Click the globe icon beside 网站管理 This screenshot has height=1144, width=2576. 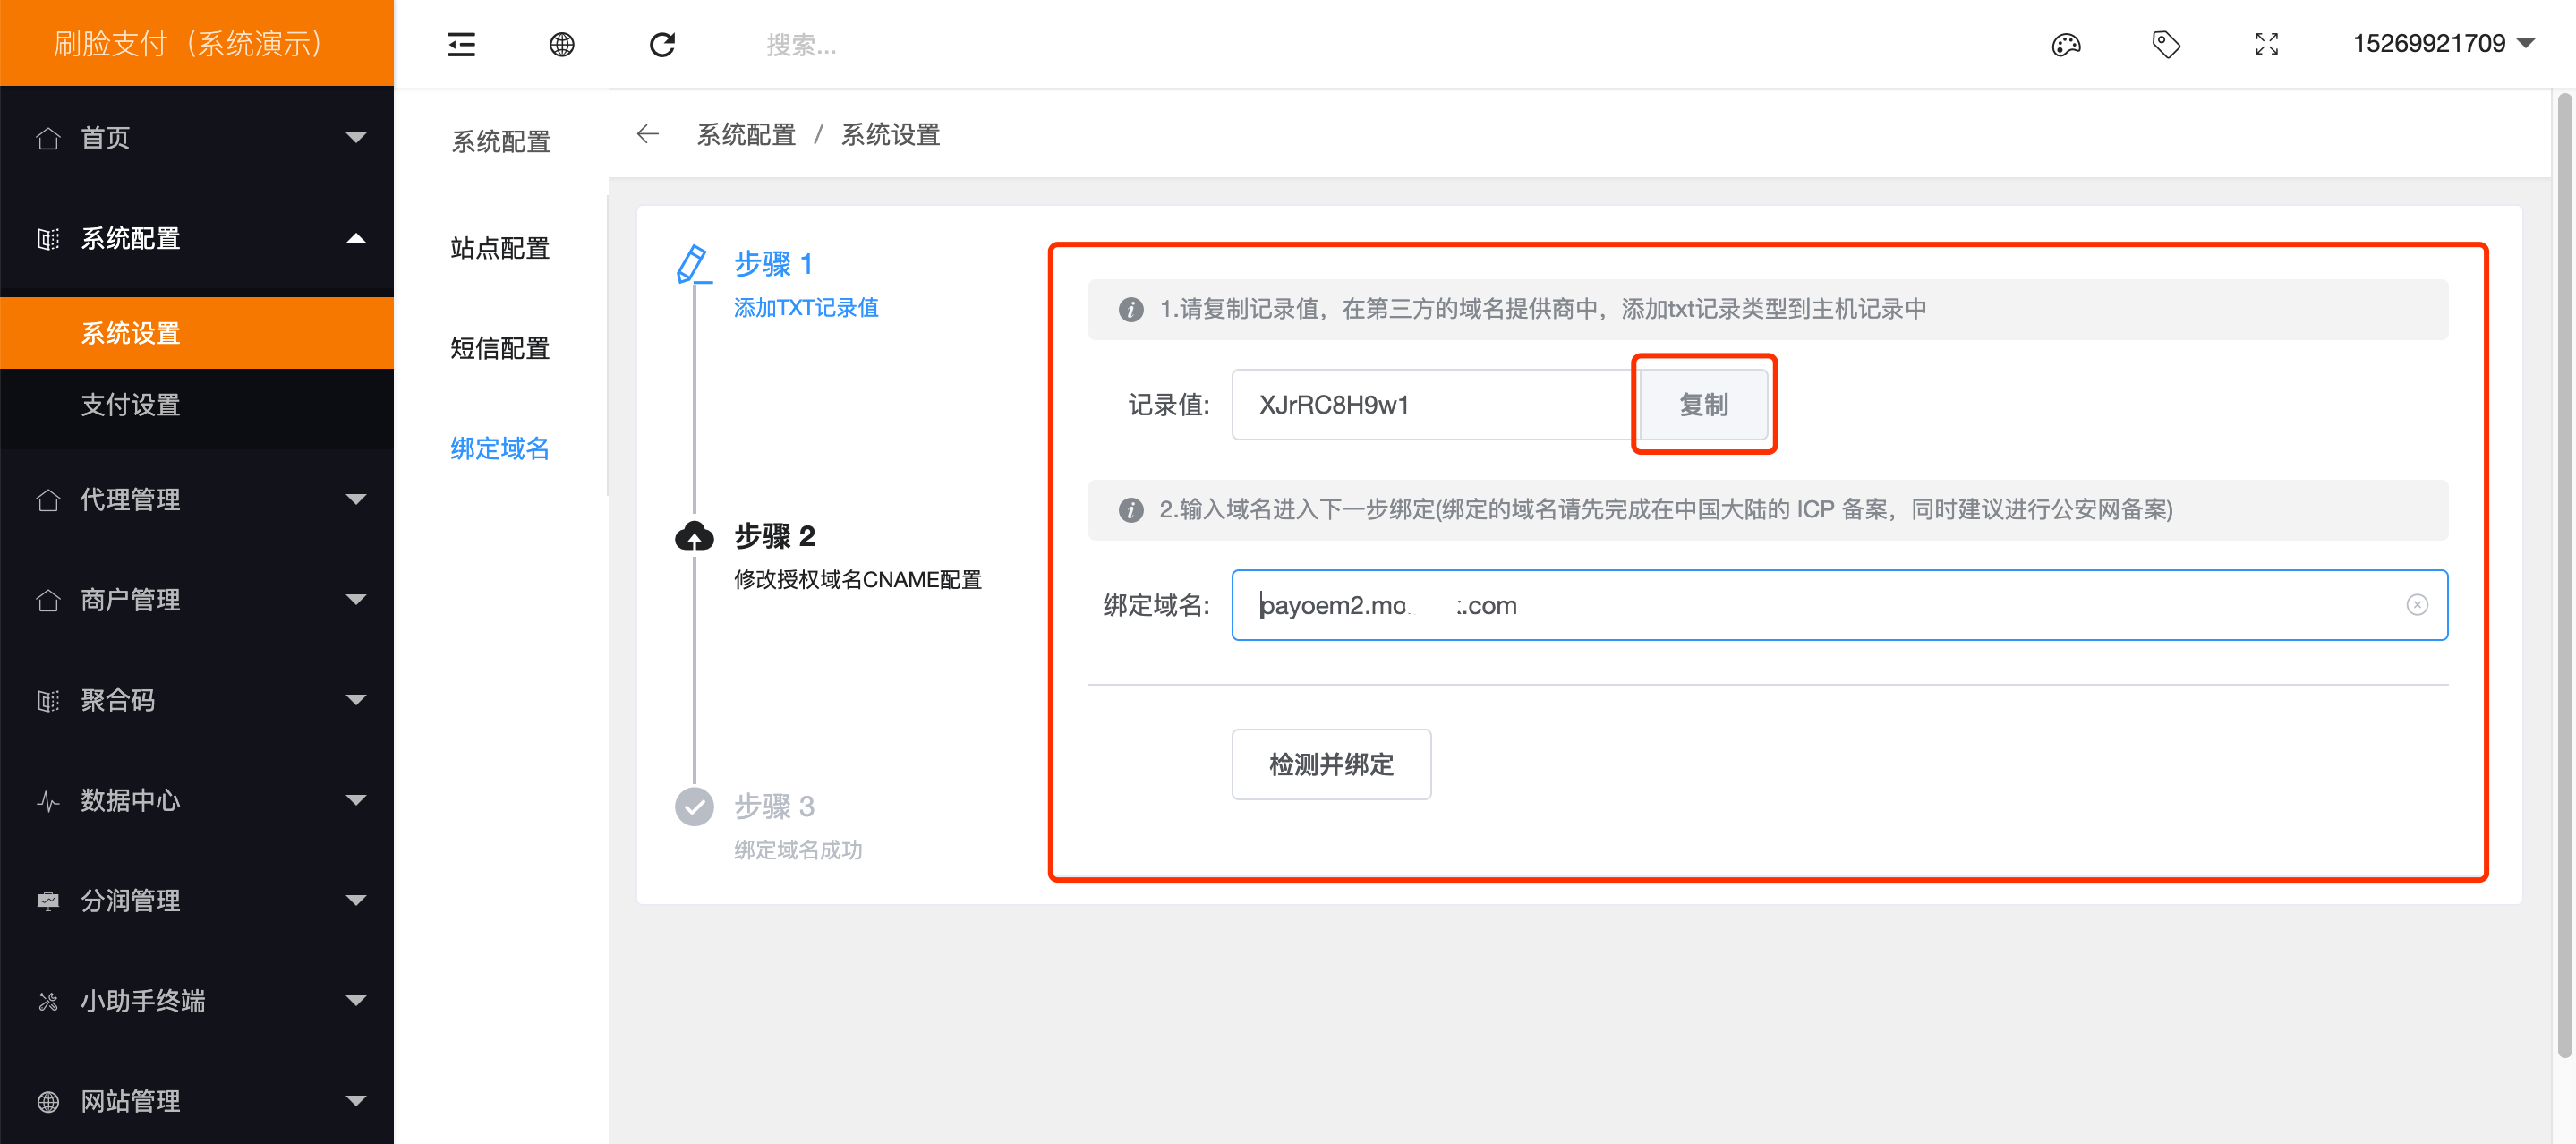48,1101
